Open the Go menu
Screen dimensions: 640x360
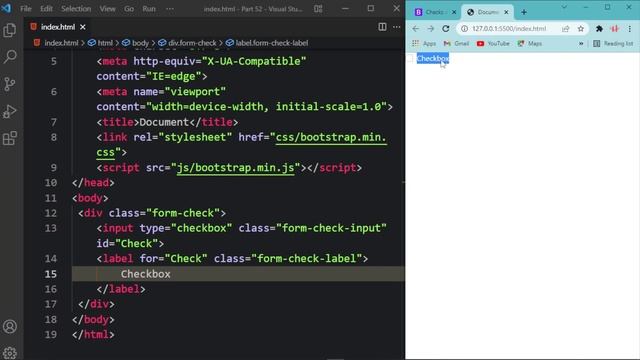[129, 9]
